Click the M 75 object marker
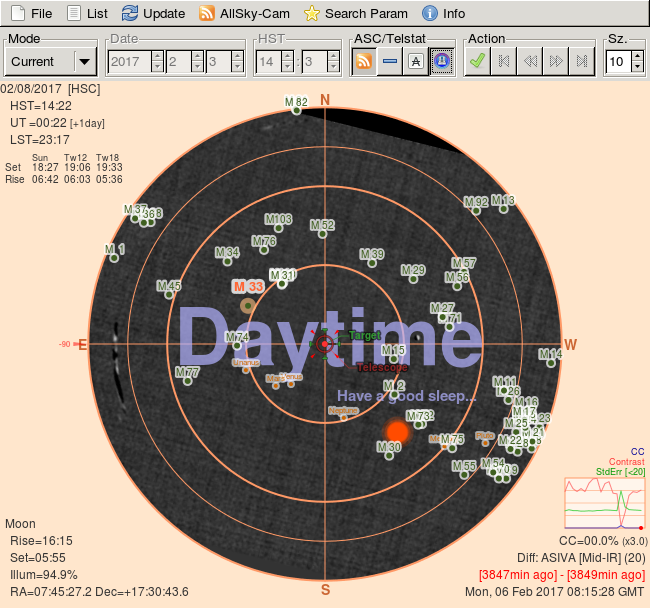Image resolution: width=650 pixels, height=608 pixels. point(452,448)
